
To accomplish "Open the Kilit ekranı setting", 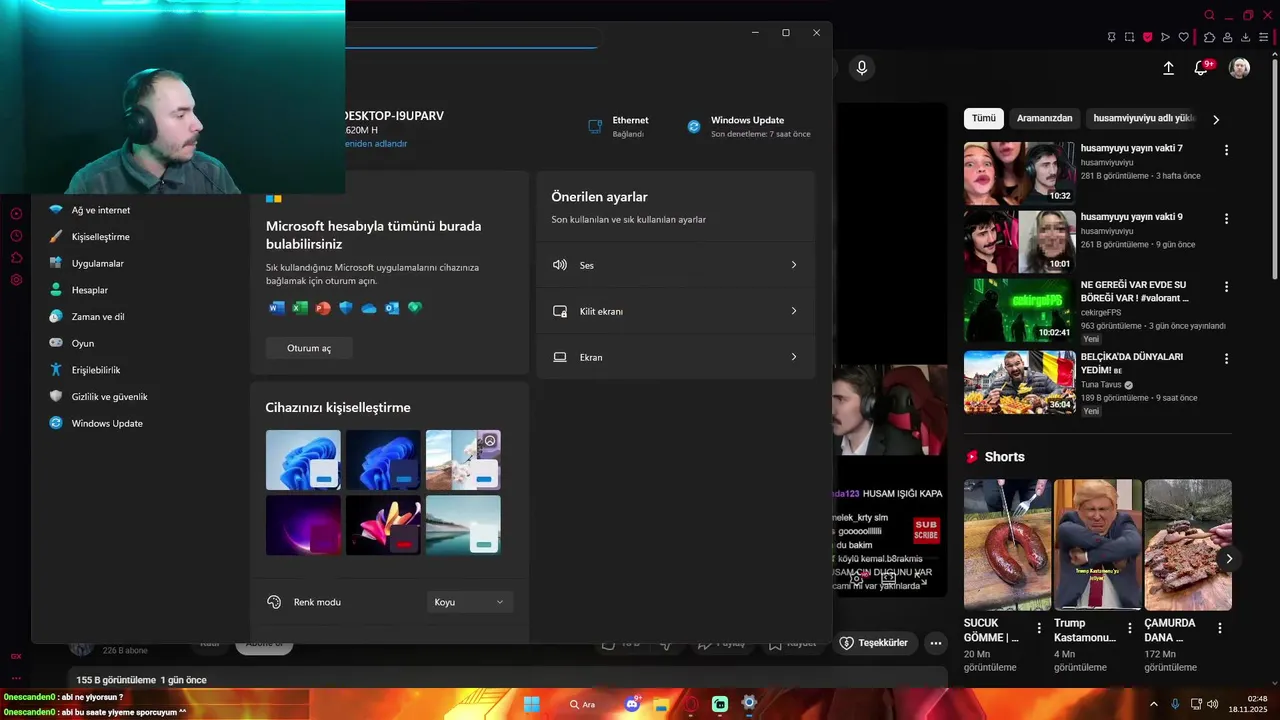I will 676,311.
